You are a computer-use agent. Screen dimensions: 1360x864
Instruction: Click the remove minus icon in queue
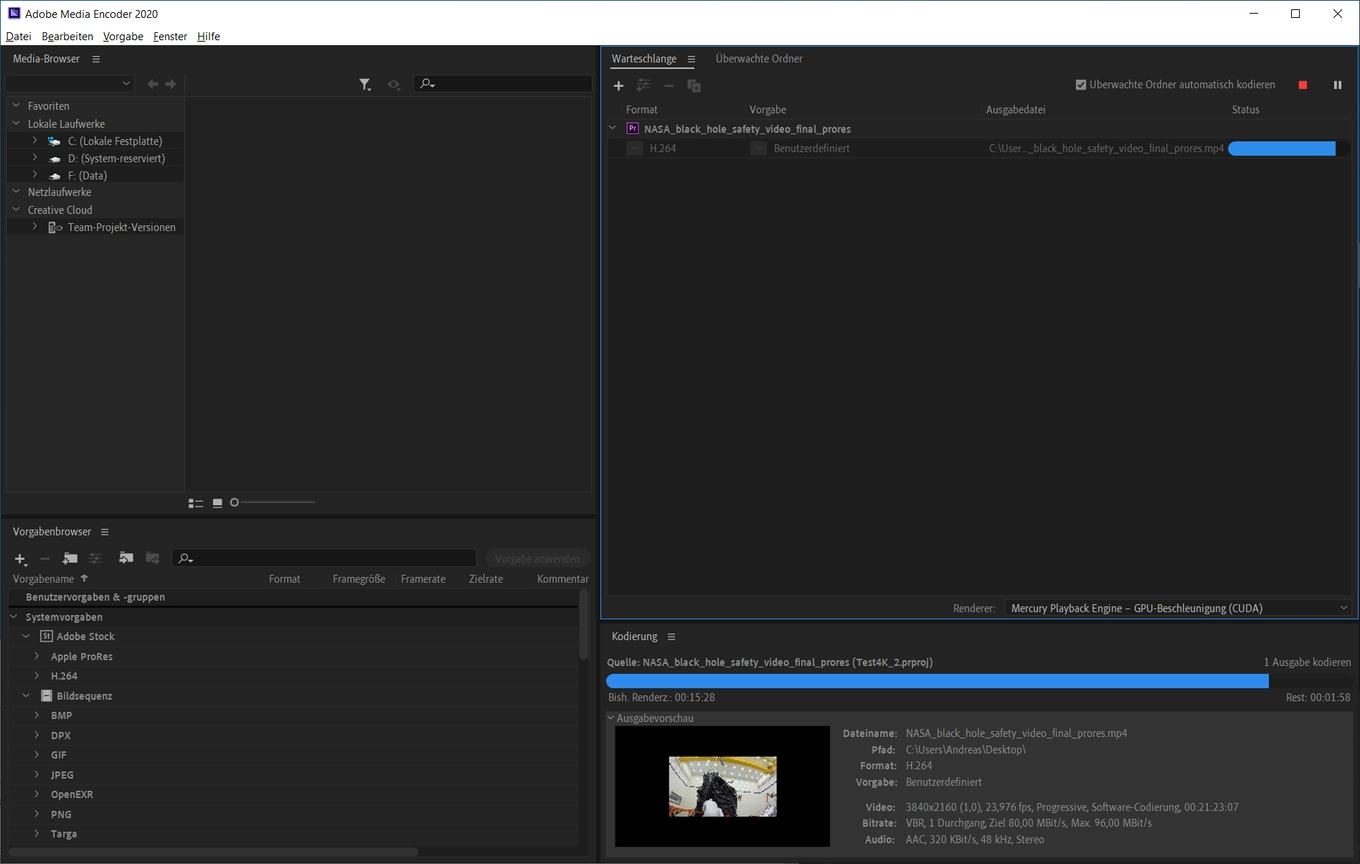pyautogui.click(x=669, y=86)
